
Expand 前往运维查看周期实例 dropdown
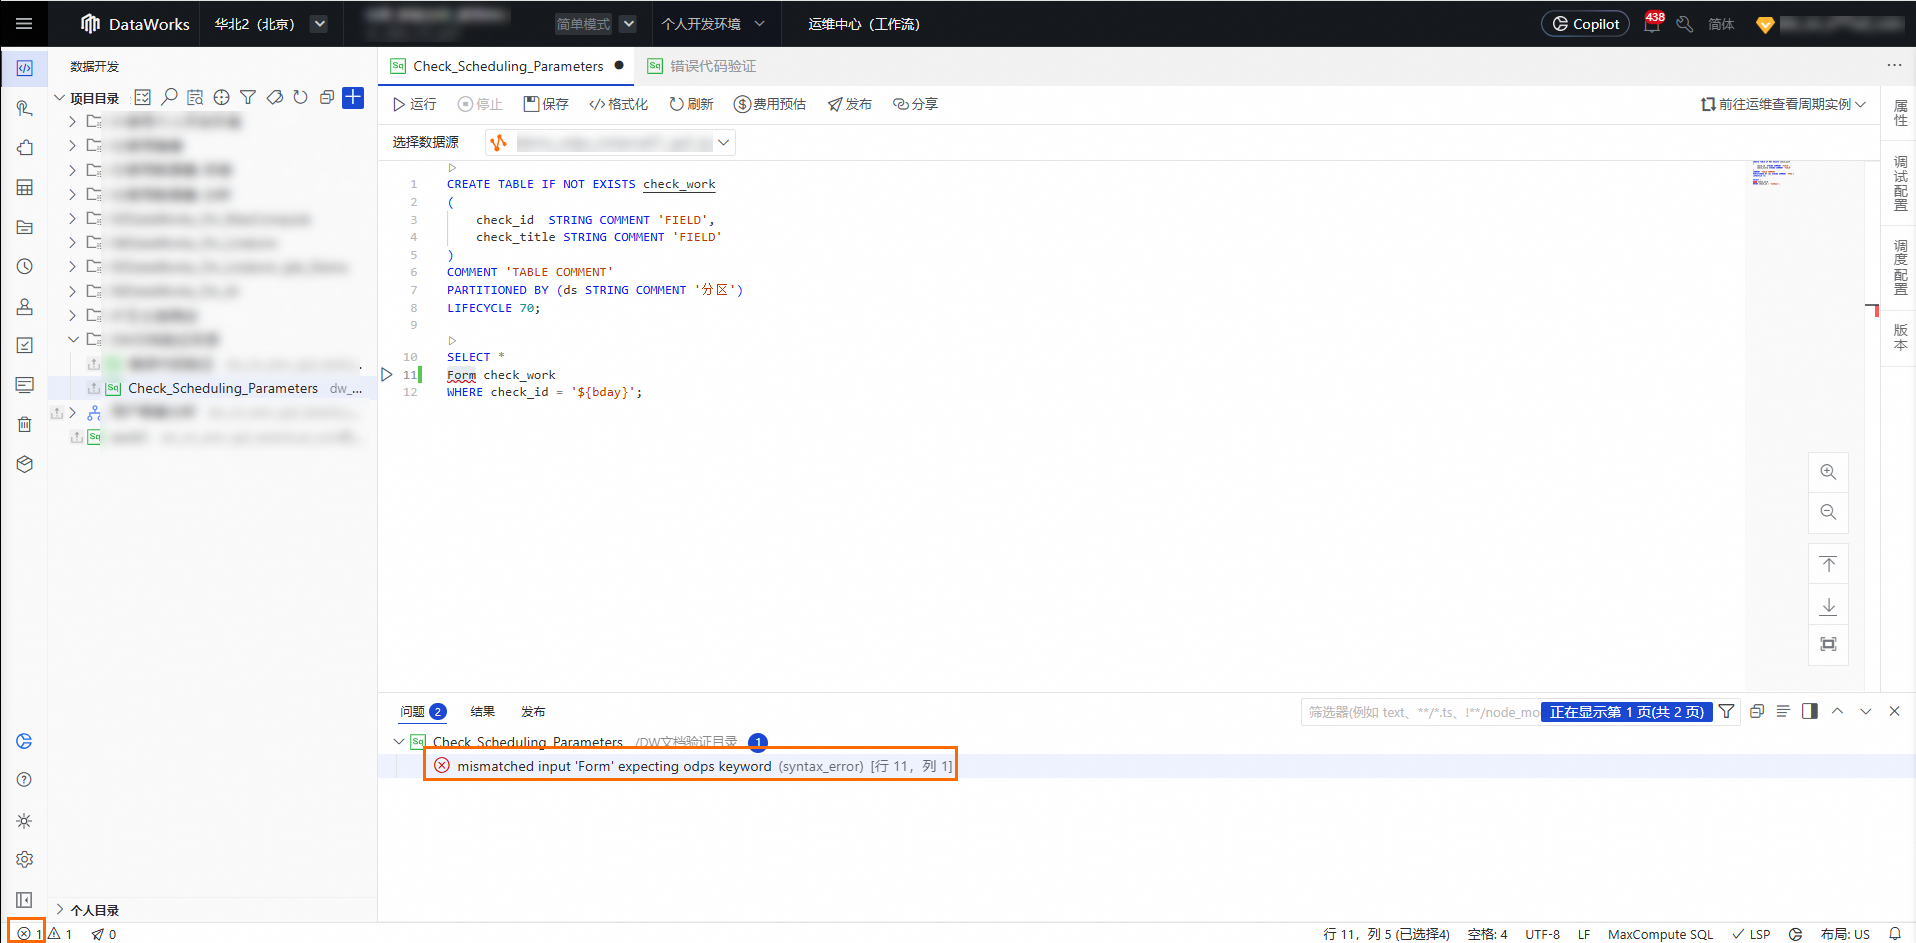point(1783,104)
